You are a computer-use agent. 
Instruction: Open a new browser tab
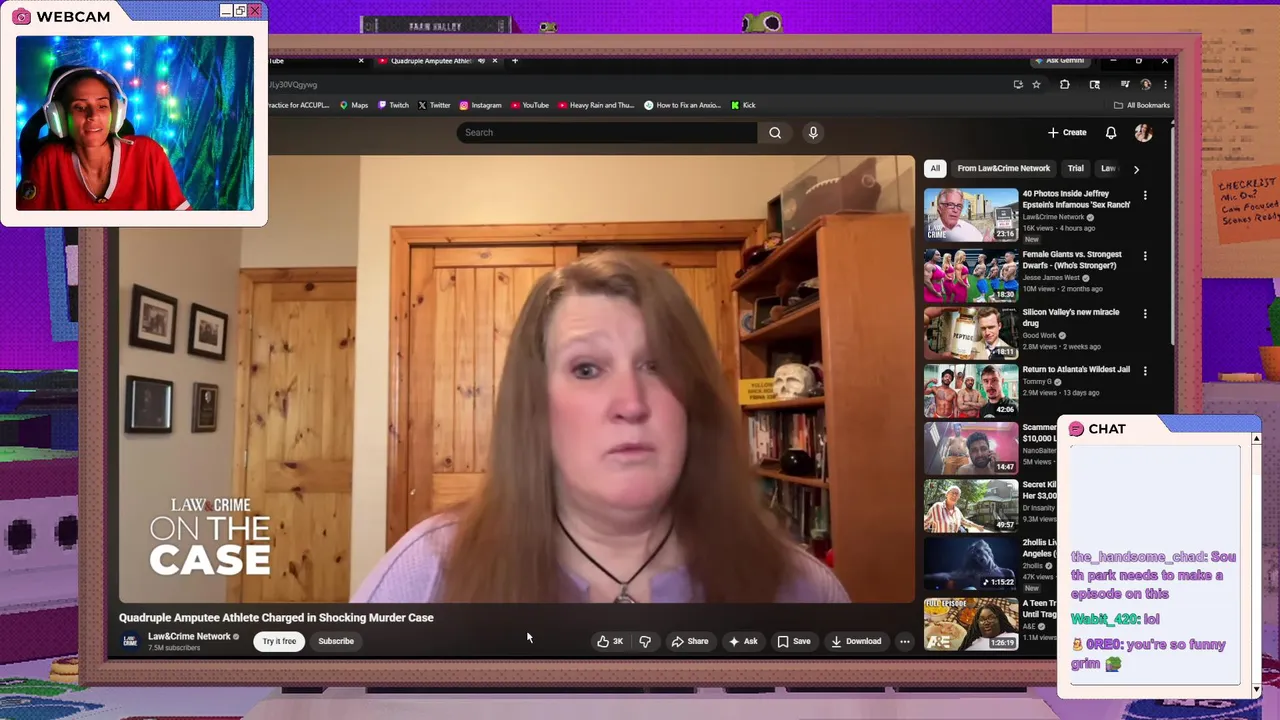515,61
